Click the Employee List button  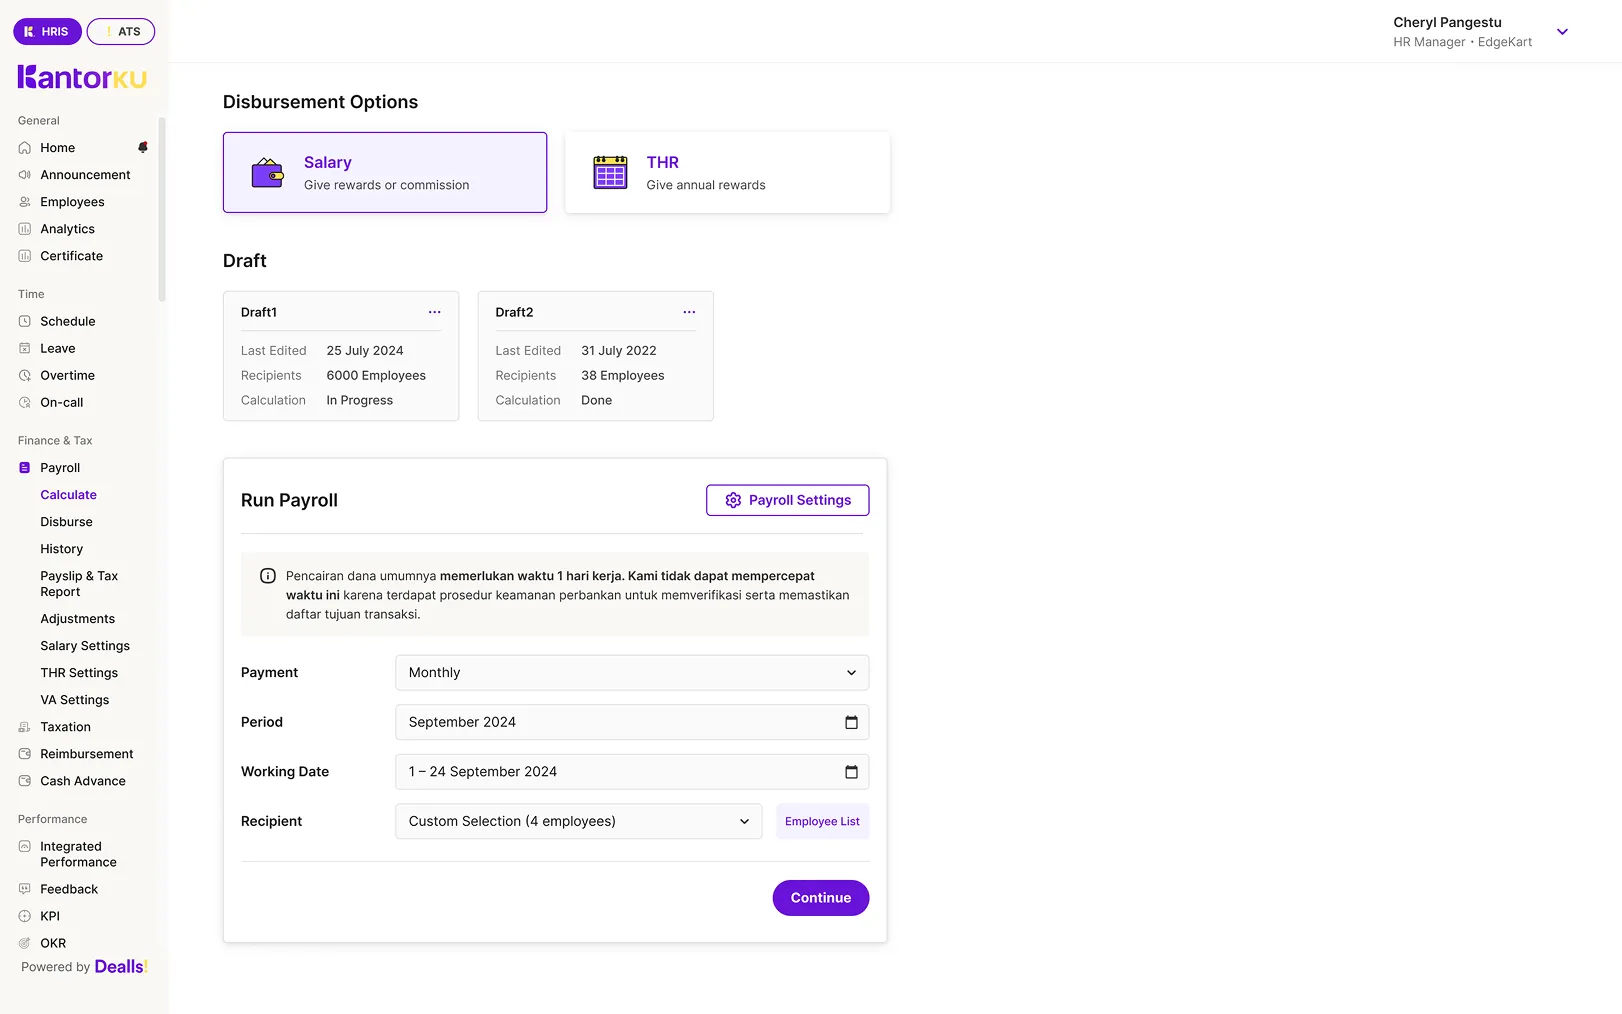[x=822, y=821]
